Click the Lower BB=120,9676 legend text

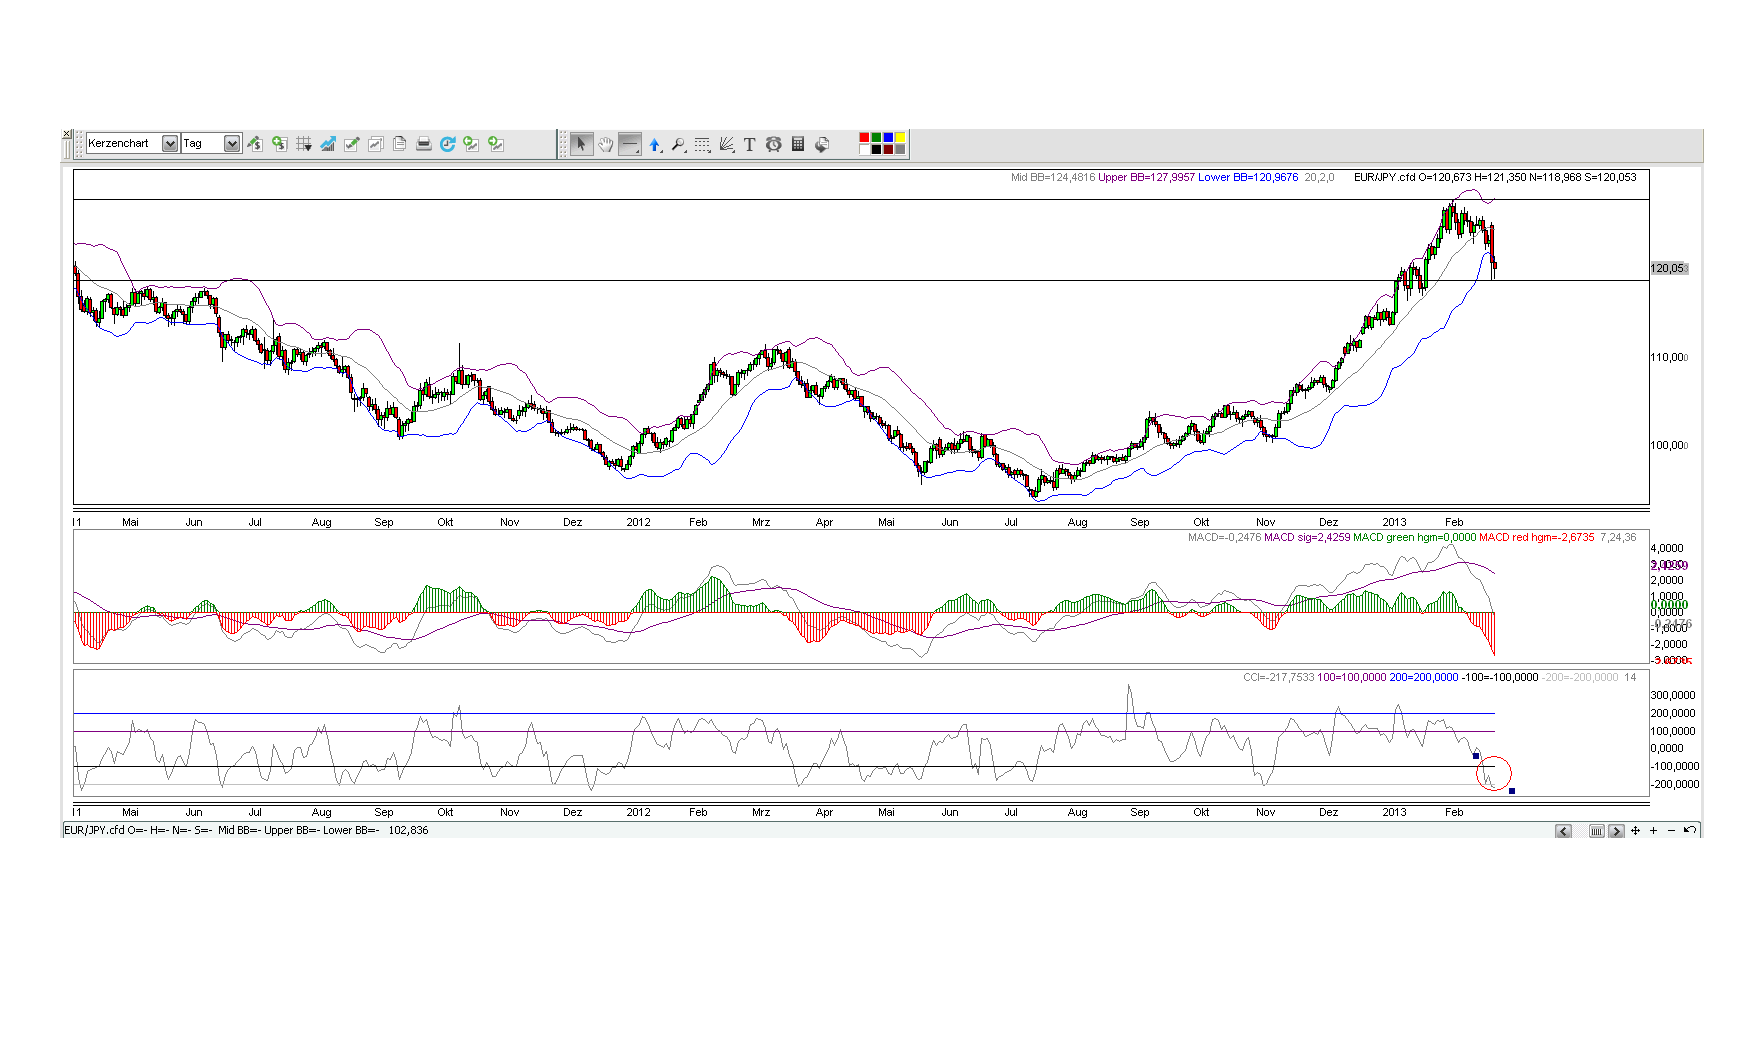(1248, 178)
